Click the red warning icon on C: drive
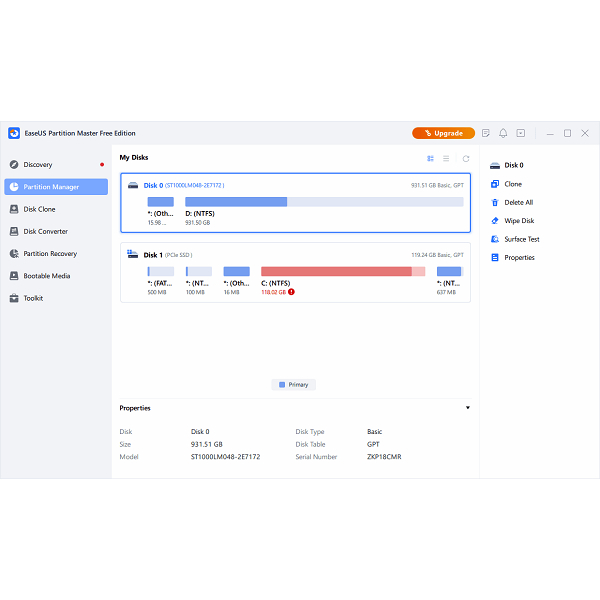This screenshot has height=600, width=600. (292, 292)
